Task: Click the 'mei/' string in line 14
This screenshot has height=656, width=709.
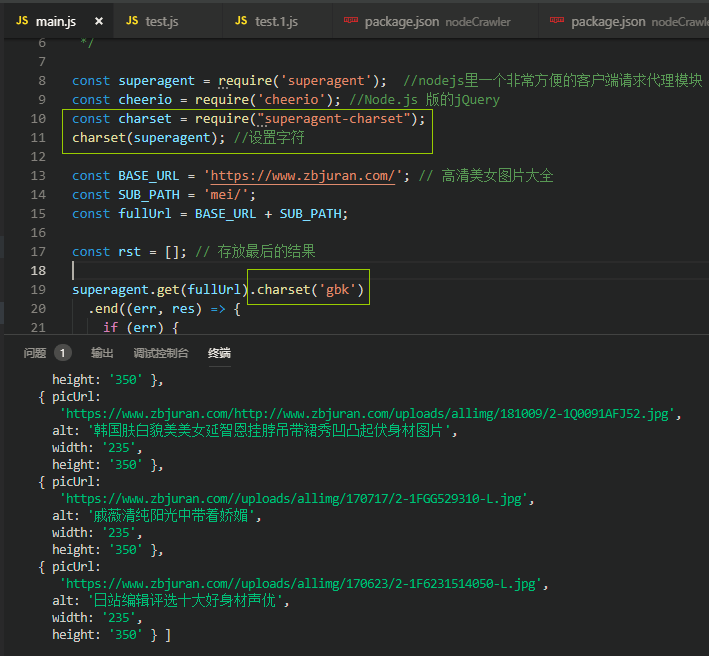Action: click(226, 194)
